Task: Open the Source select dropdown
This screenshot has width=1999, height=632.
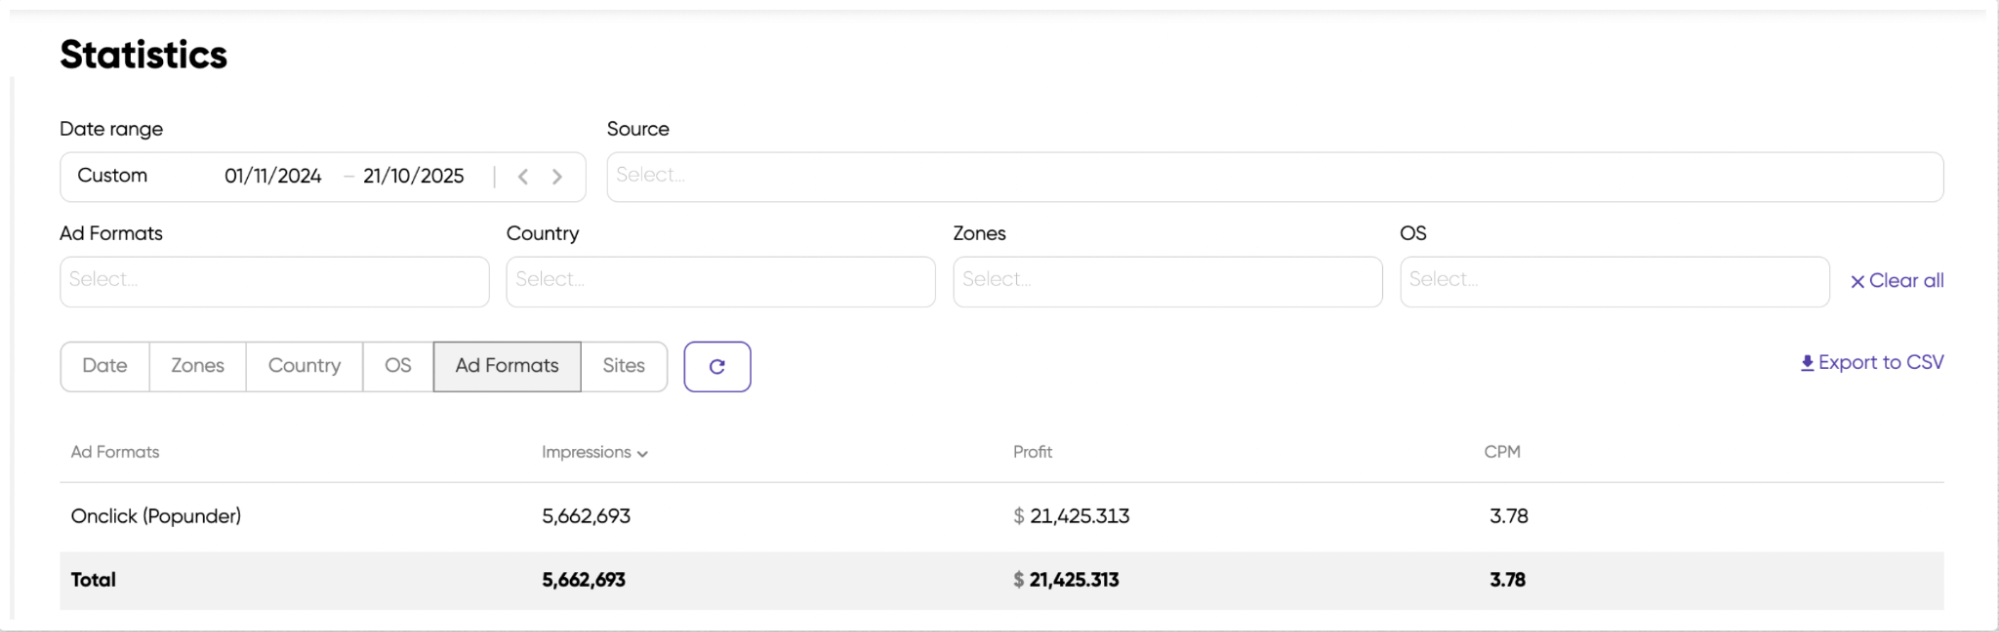Action: 1274,177
